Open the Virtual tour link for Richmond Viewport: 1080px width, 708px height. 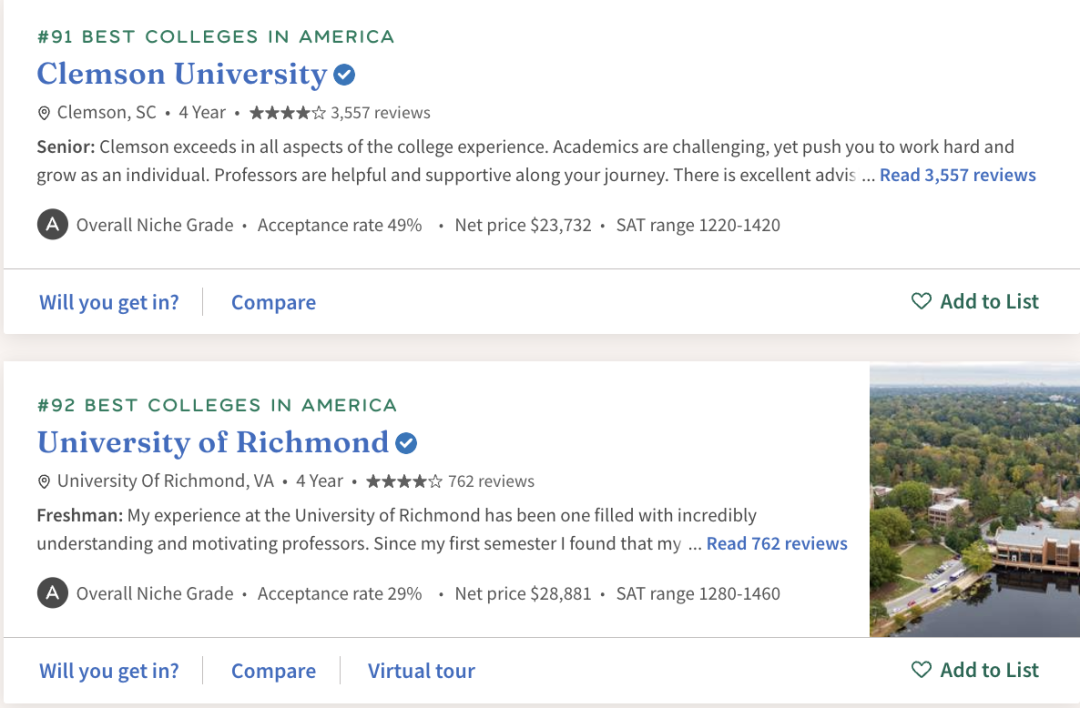click(x=421, y=671)
